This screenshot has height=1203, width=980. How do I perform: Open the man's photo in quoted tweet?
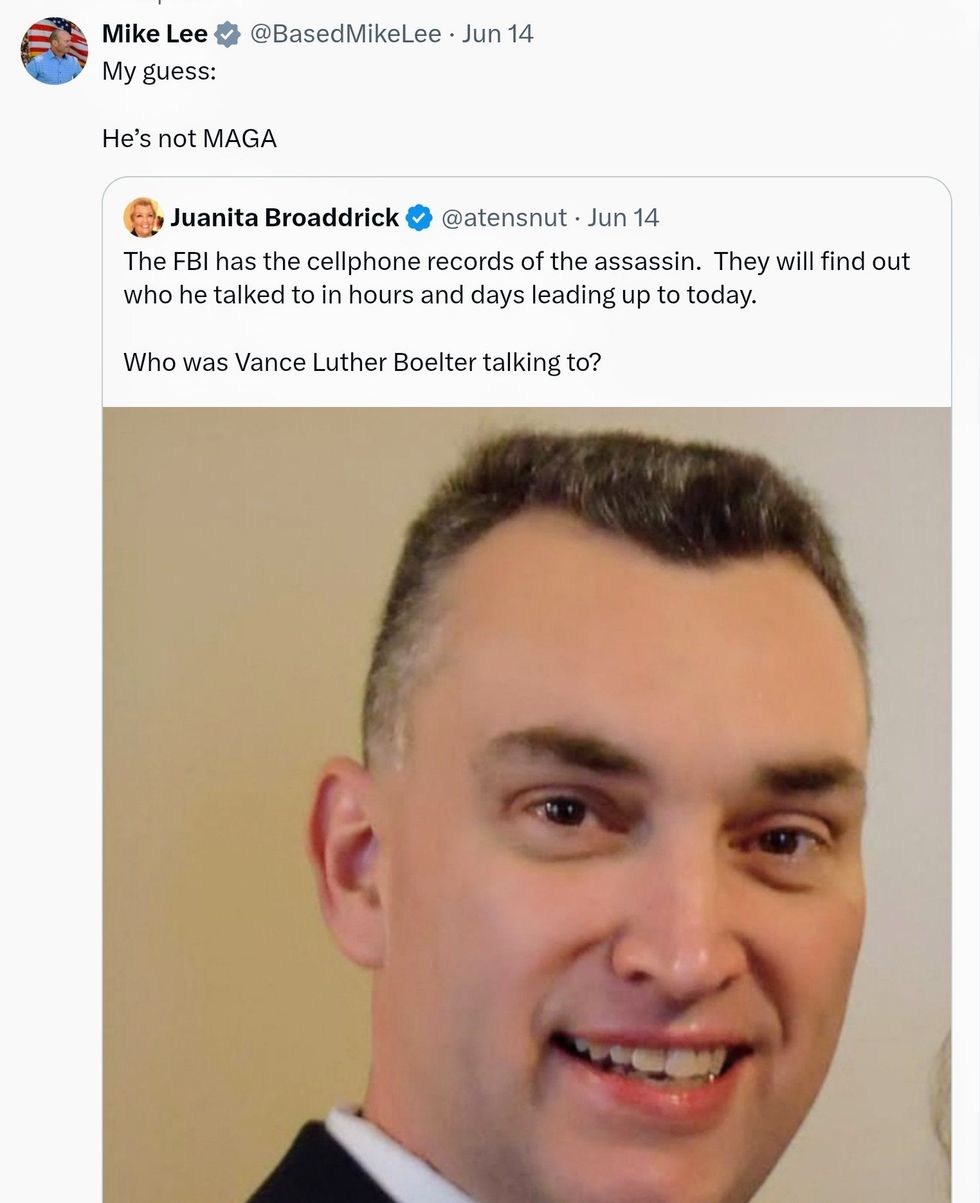(527, 805)
